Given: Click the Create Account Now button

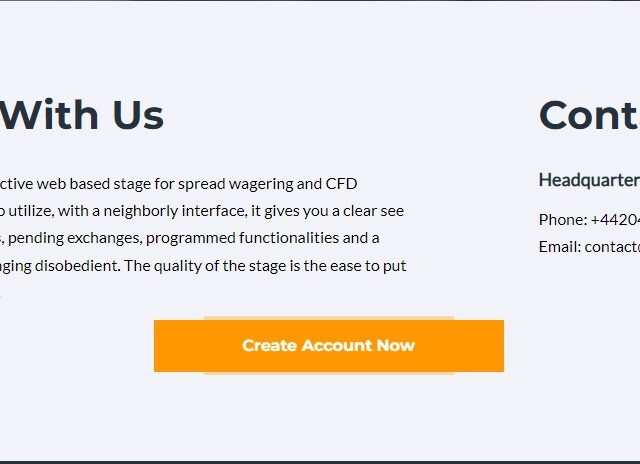Looking at the screenshot, I should [328, 346].
